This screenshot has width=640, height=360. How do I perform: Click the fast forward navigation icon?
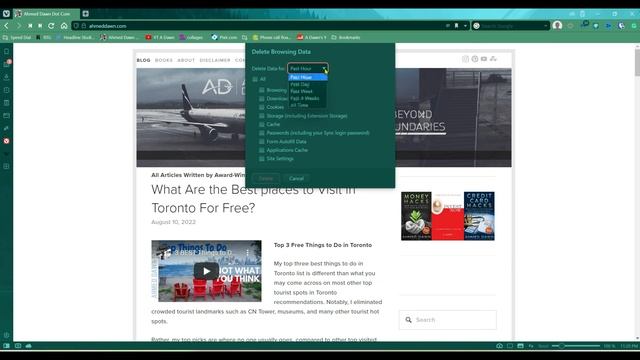[x=40, y=26]
